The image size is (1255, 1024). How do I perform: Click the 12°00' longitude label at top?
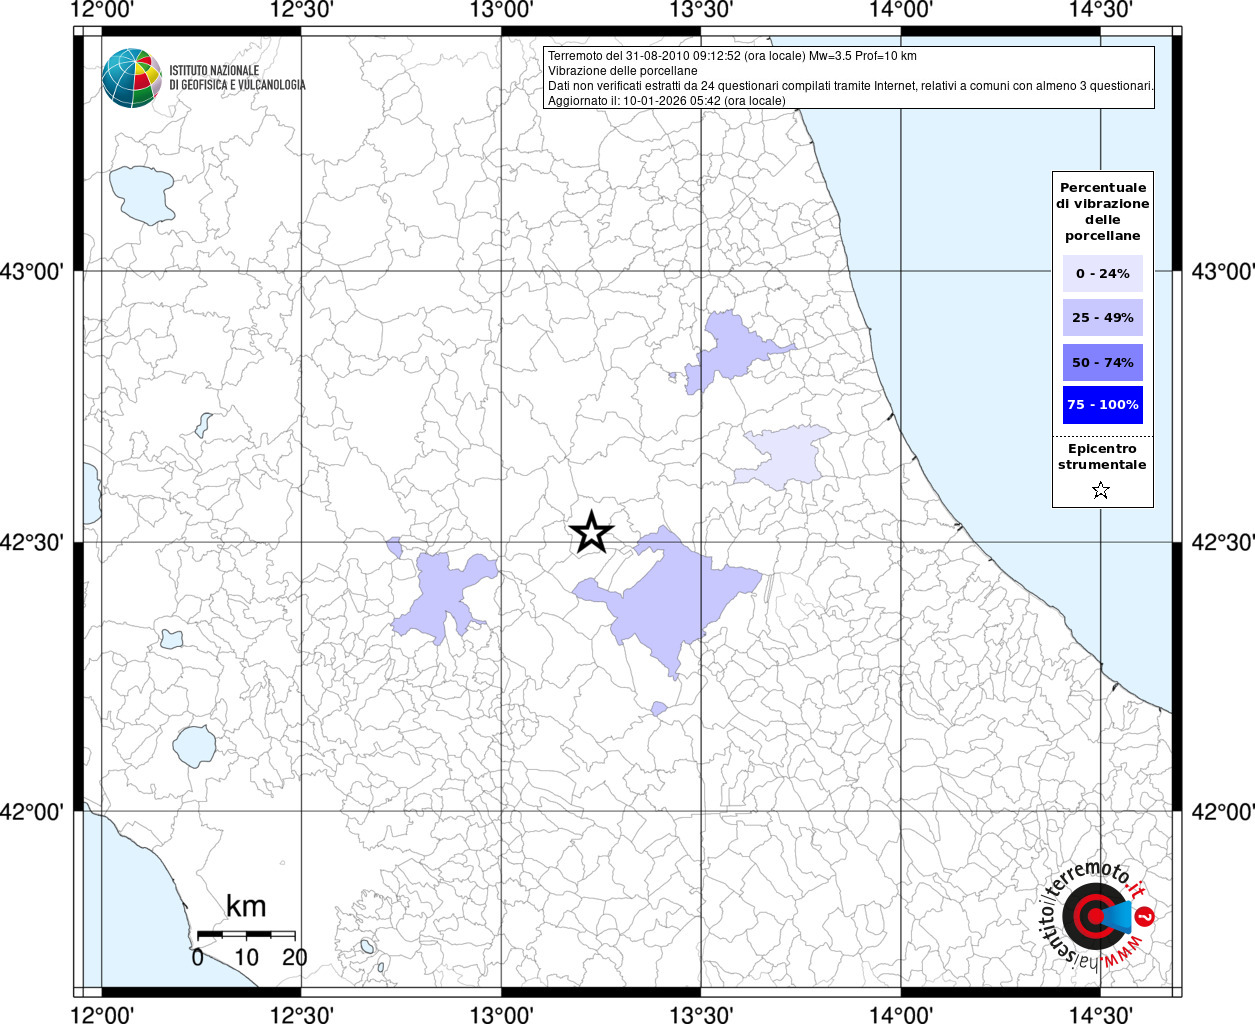tap(102, 11)
